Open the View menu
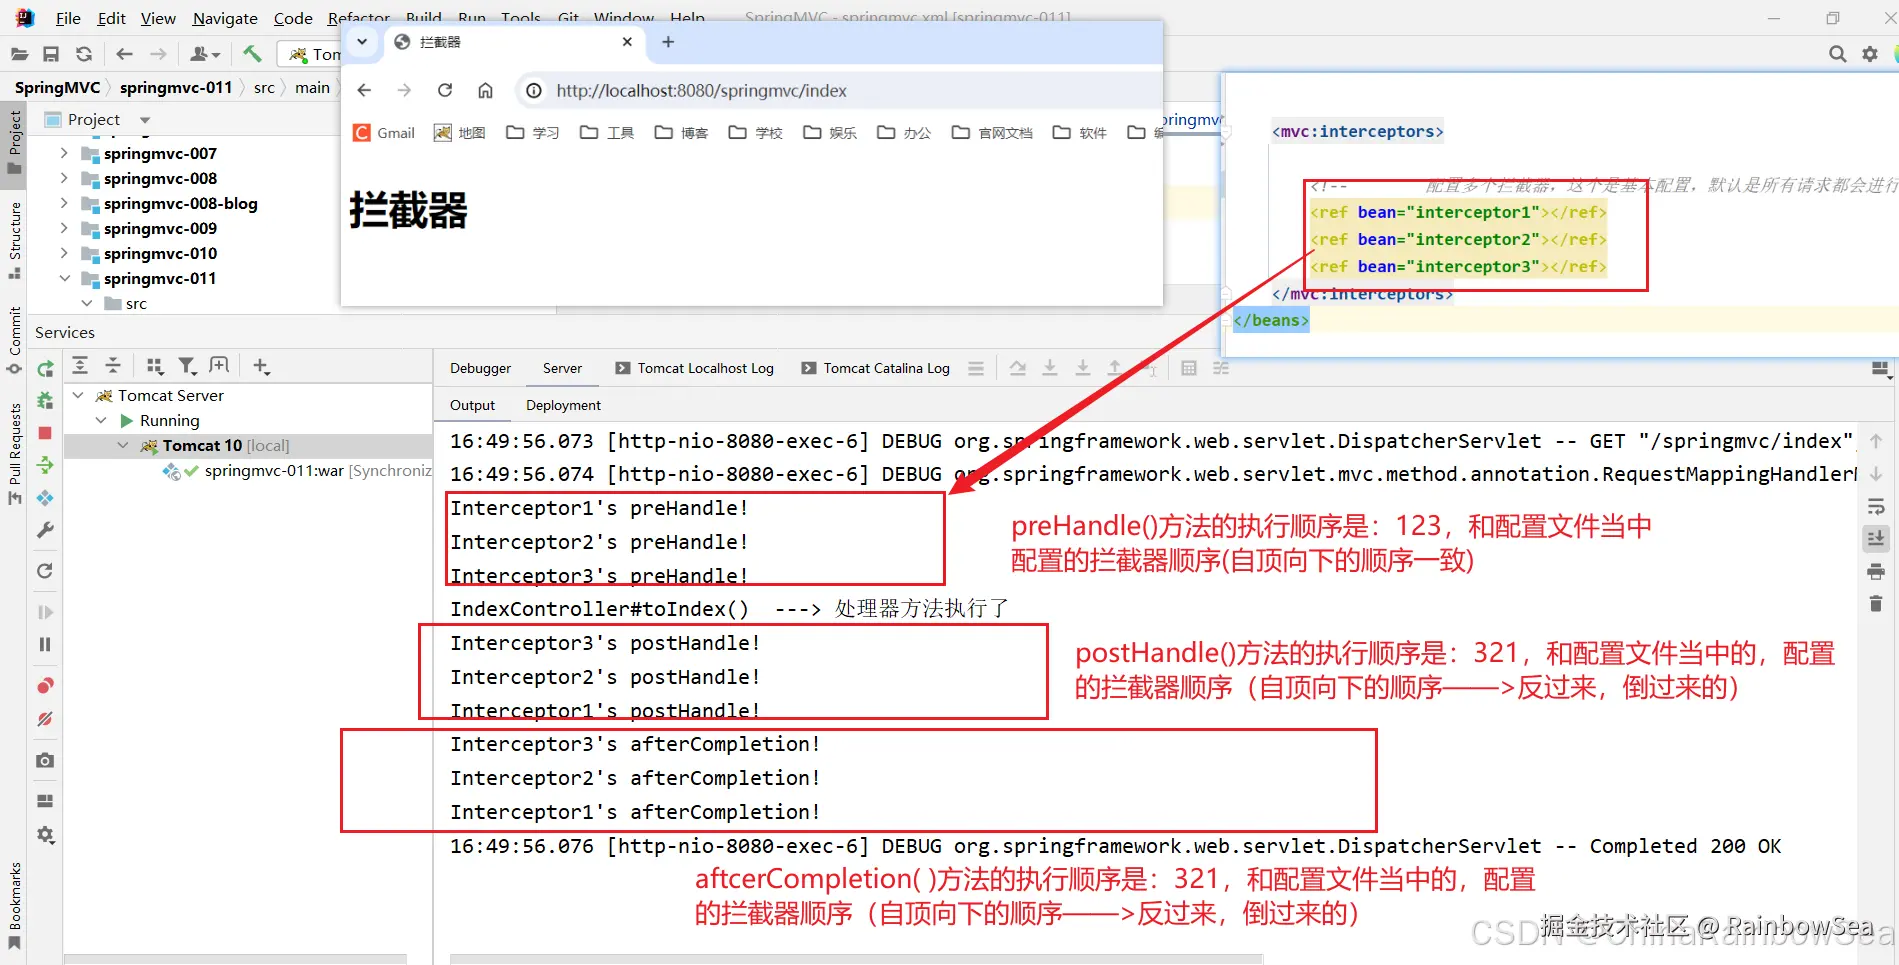Viewport: 1899px width, 965px height. click(x=158, y=18)
